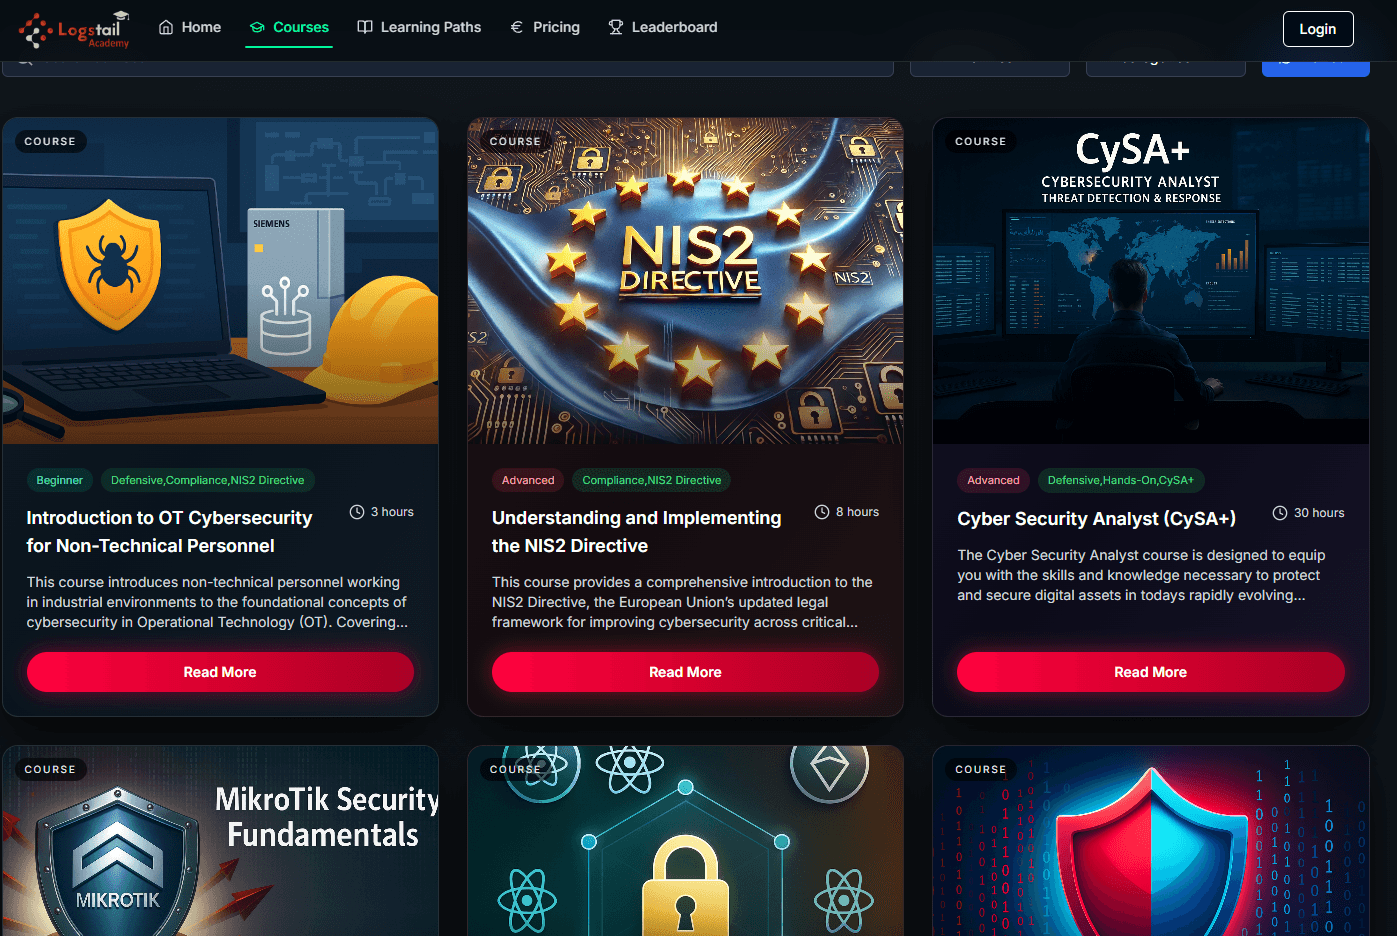Read More about OT Cybersecurity course
The image size is (1397, 936).
pos(220,672)
